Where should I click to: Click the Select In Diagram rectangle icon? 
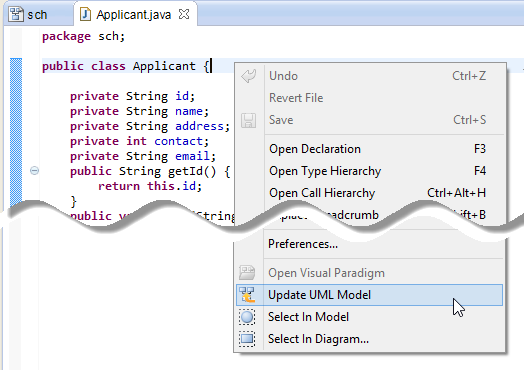(247, 339)
